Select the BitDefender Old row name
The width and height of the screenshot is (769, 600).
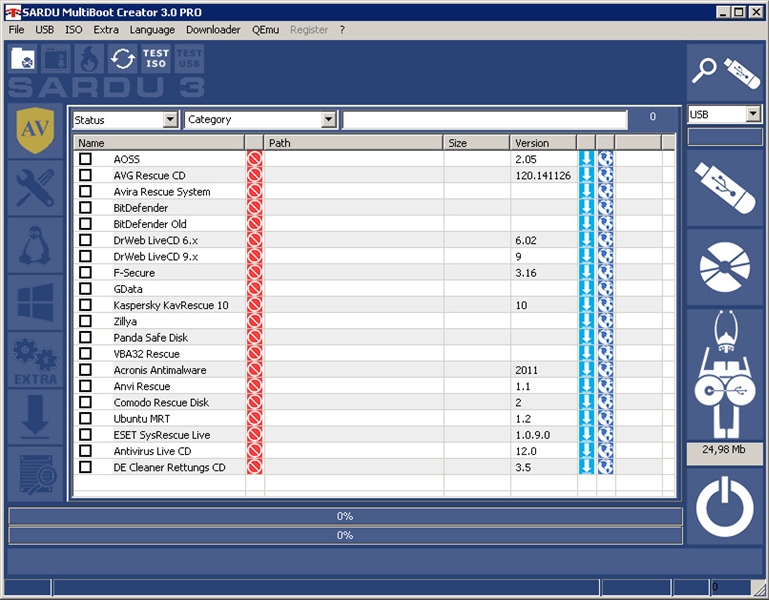coord(150,224)
